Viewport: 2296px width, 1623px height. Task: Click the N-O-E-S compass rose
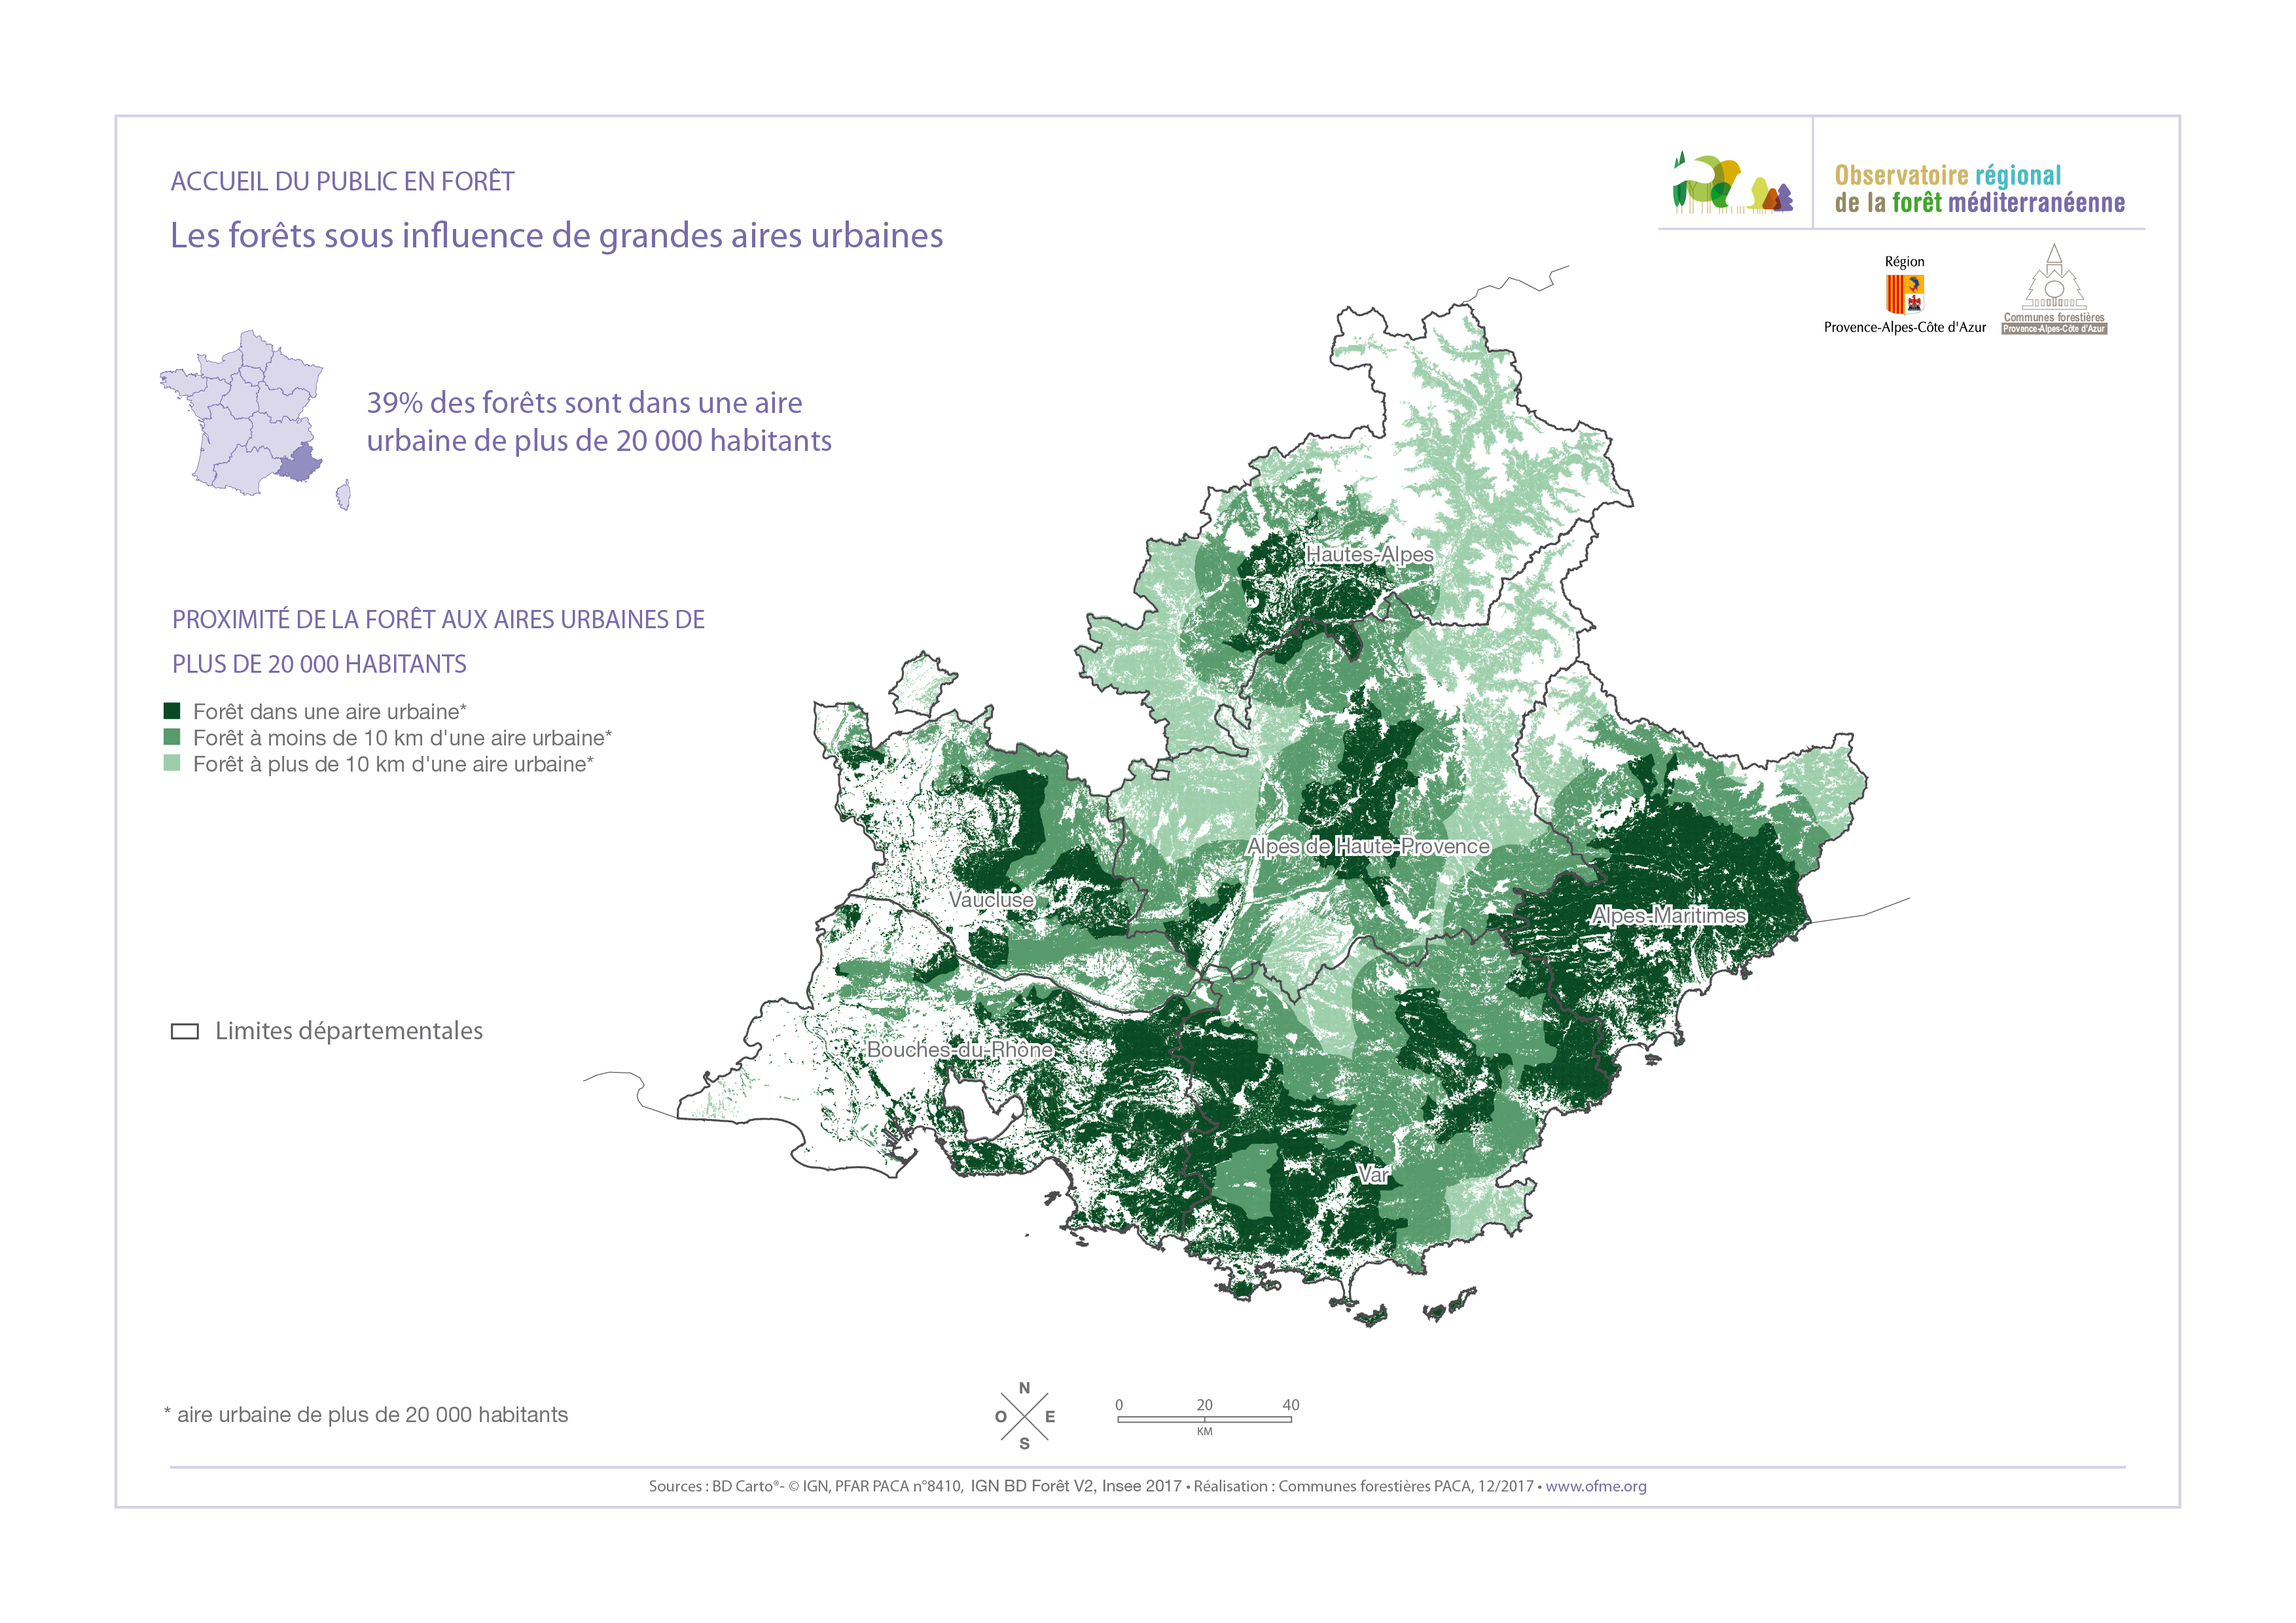point(1025,1416)
